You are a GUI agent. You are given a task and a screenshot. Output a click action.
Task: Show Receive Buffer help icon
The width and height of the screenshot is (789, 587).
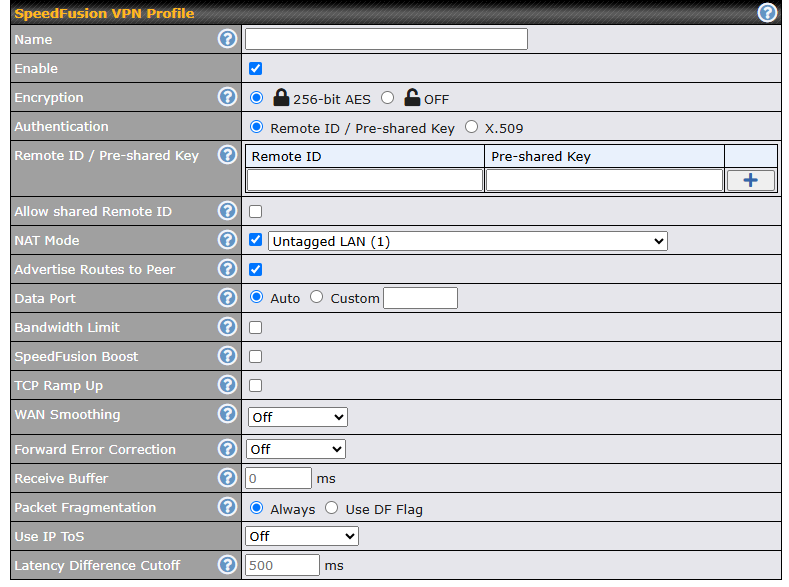(227, 478)
